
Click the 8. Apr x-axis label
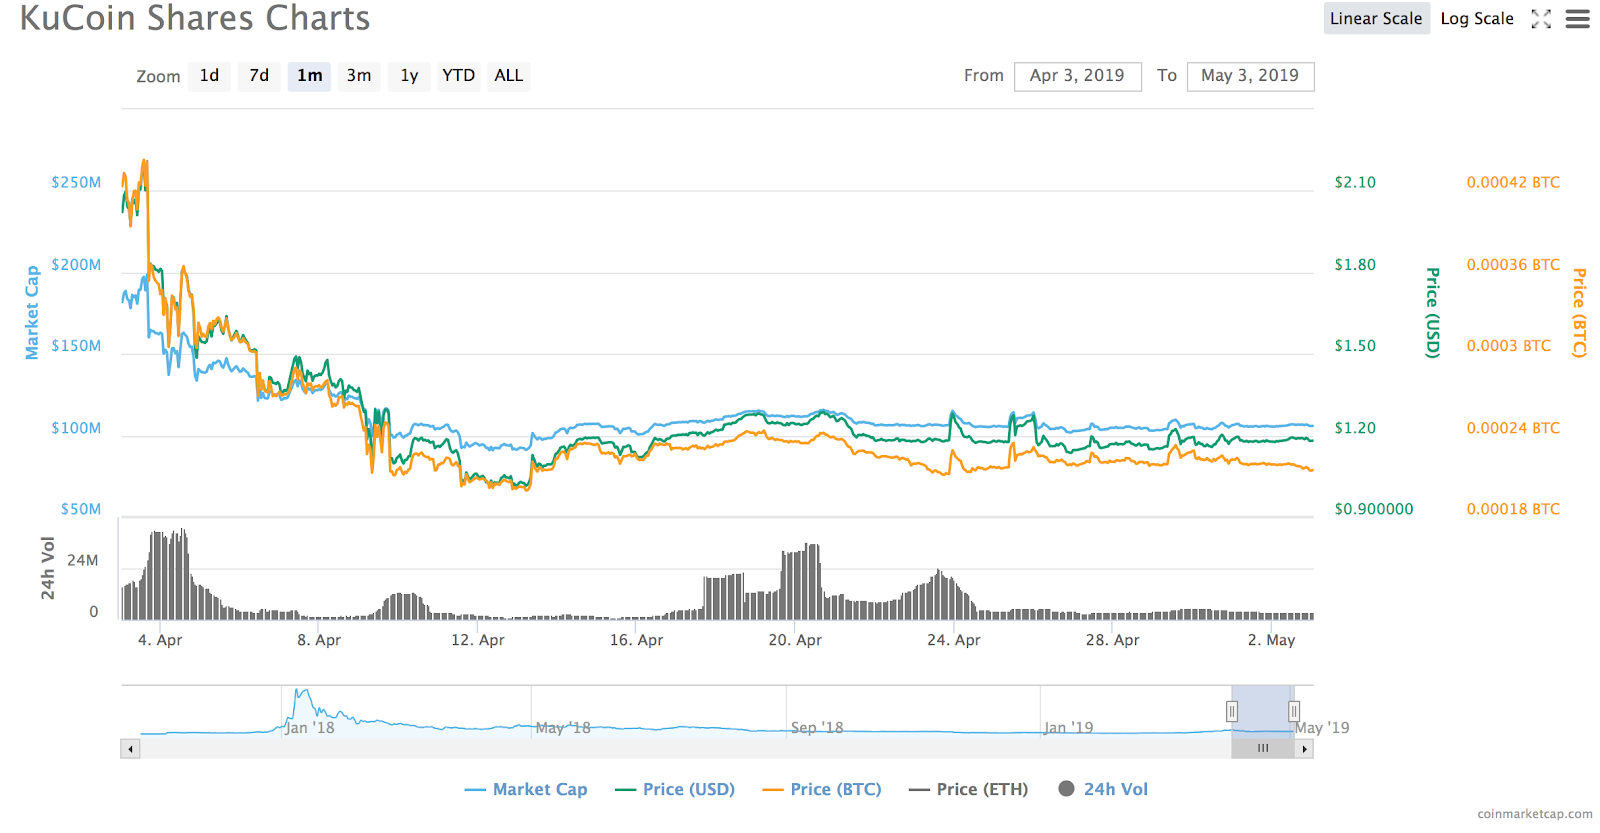pos(319,640)
